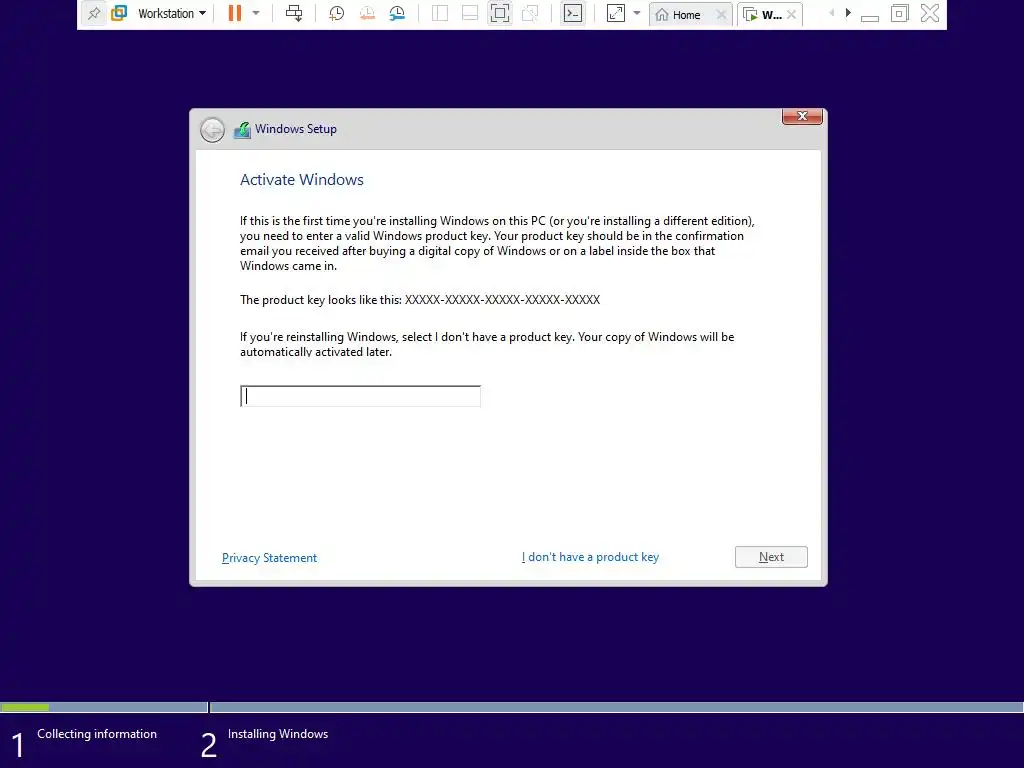Screen dimensions: 1024x768
Task: Toggle the library sidebar view
Action: (440, 13)
